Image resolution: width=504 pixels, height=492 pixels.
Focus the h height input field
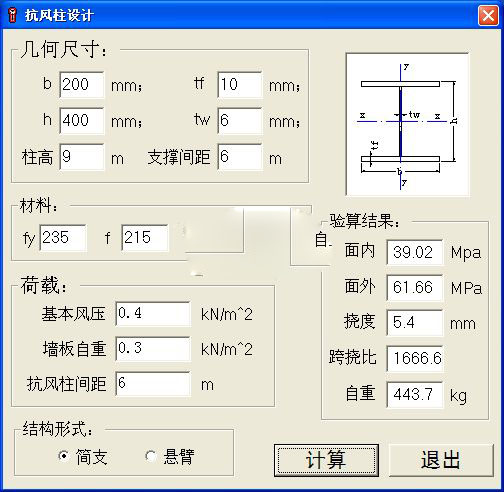(x=82, y=120)
